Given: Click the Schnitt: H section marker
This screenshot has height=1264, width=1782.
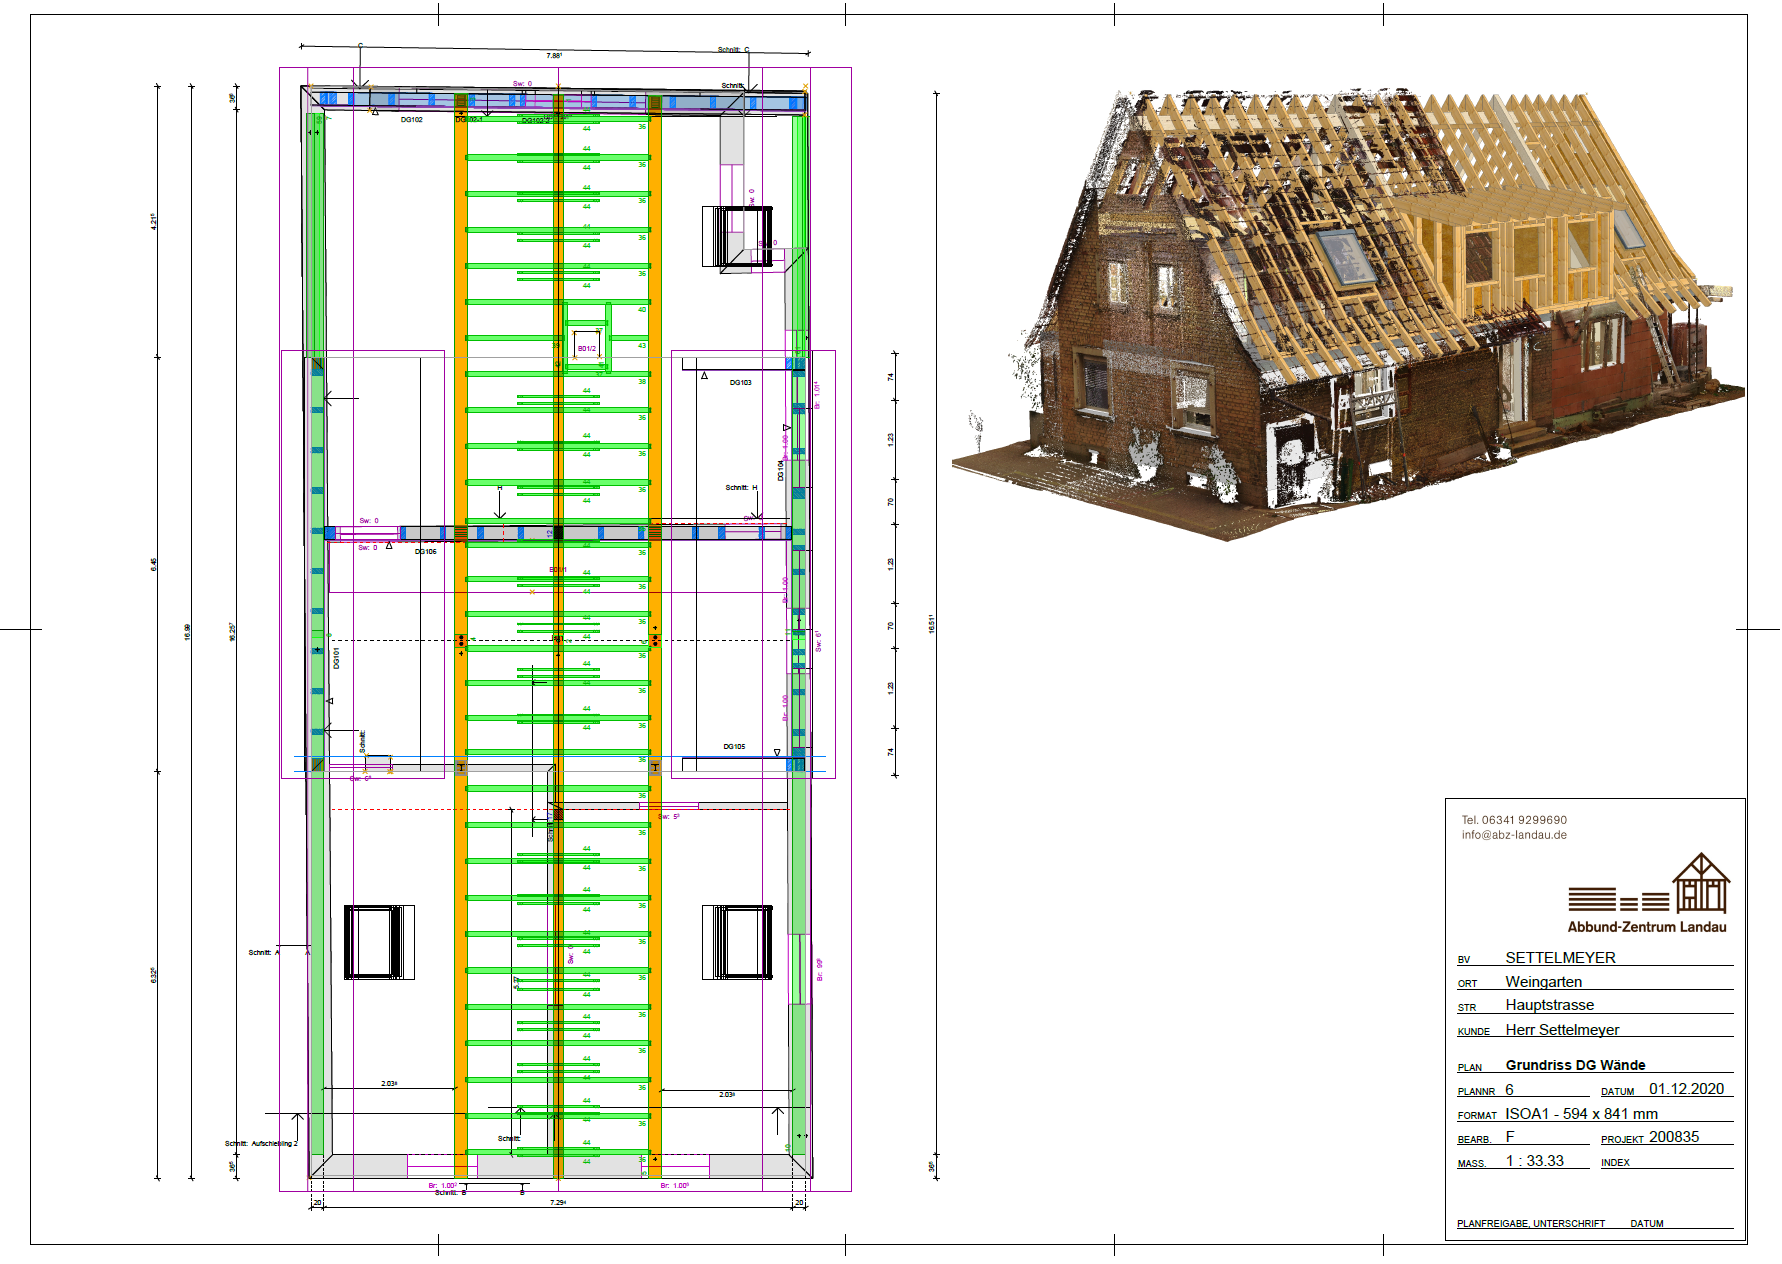Looking at the screenshot, I should click(741, 488).
